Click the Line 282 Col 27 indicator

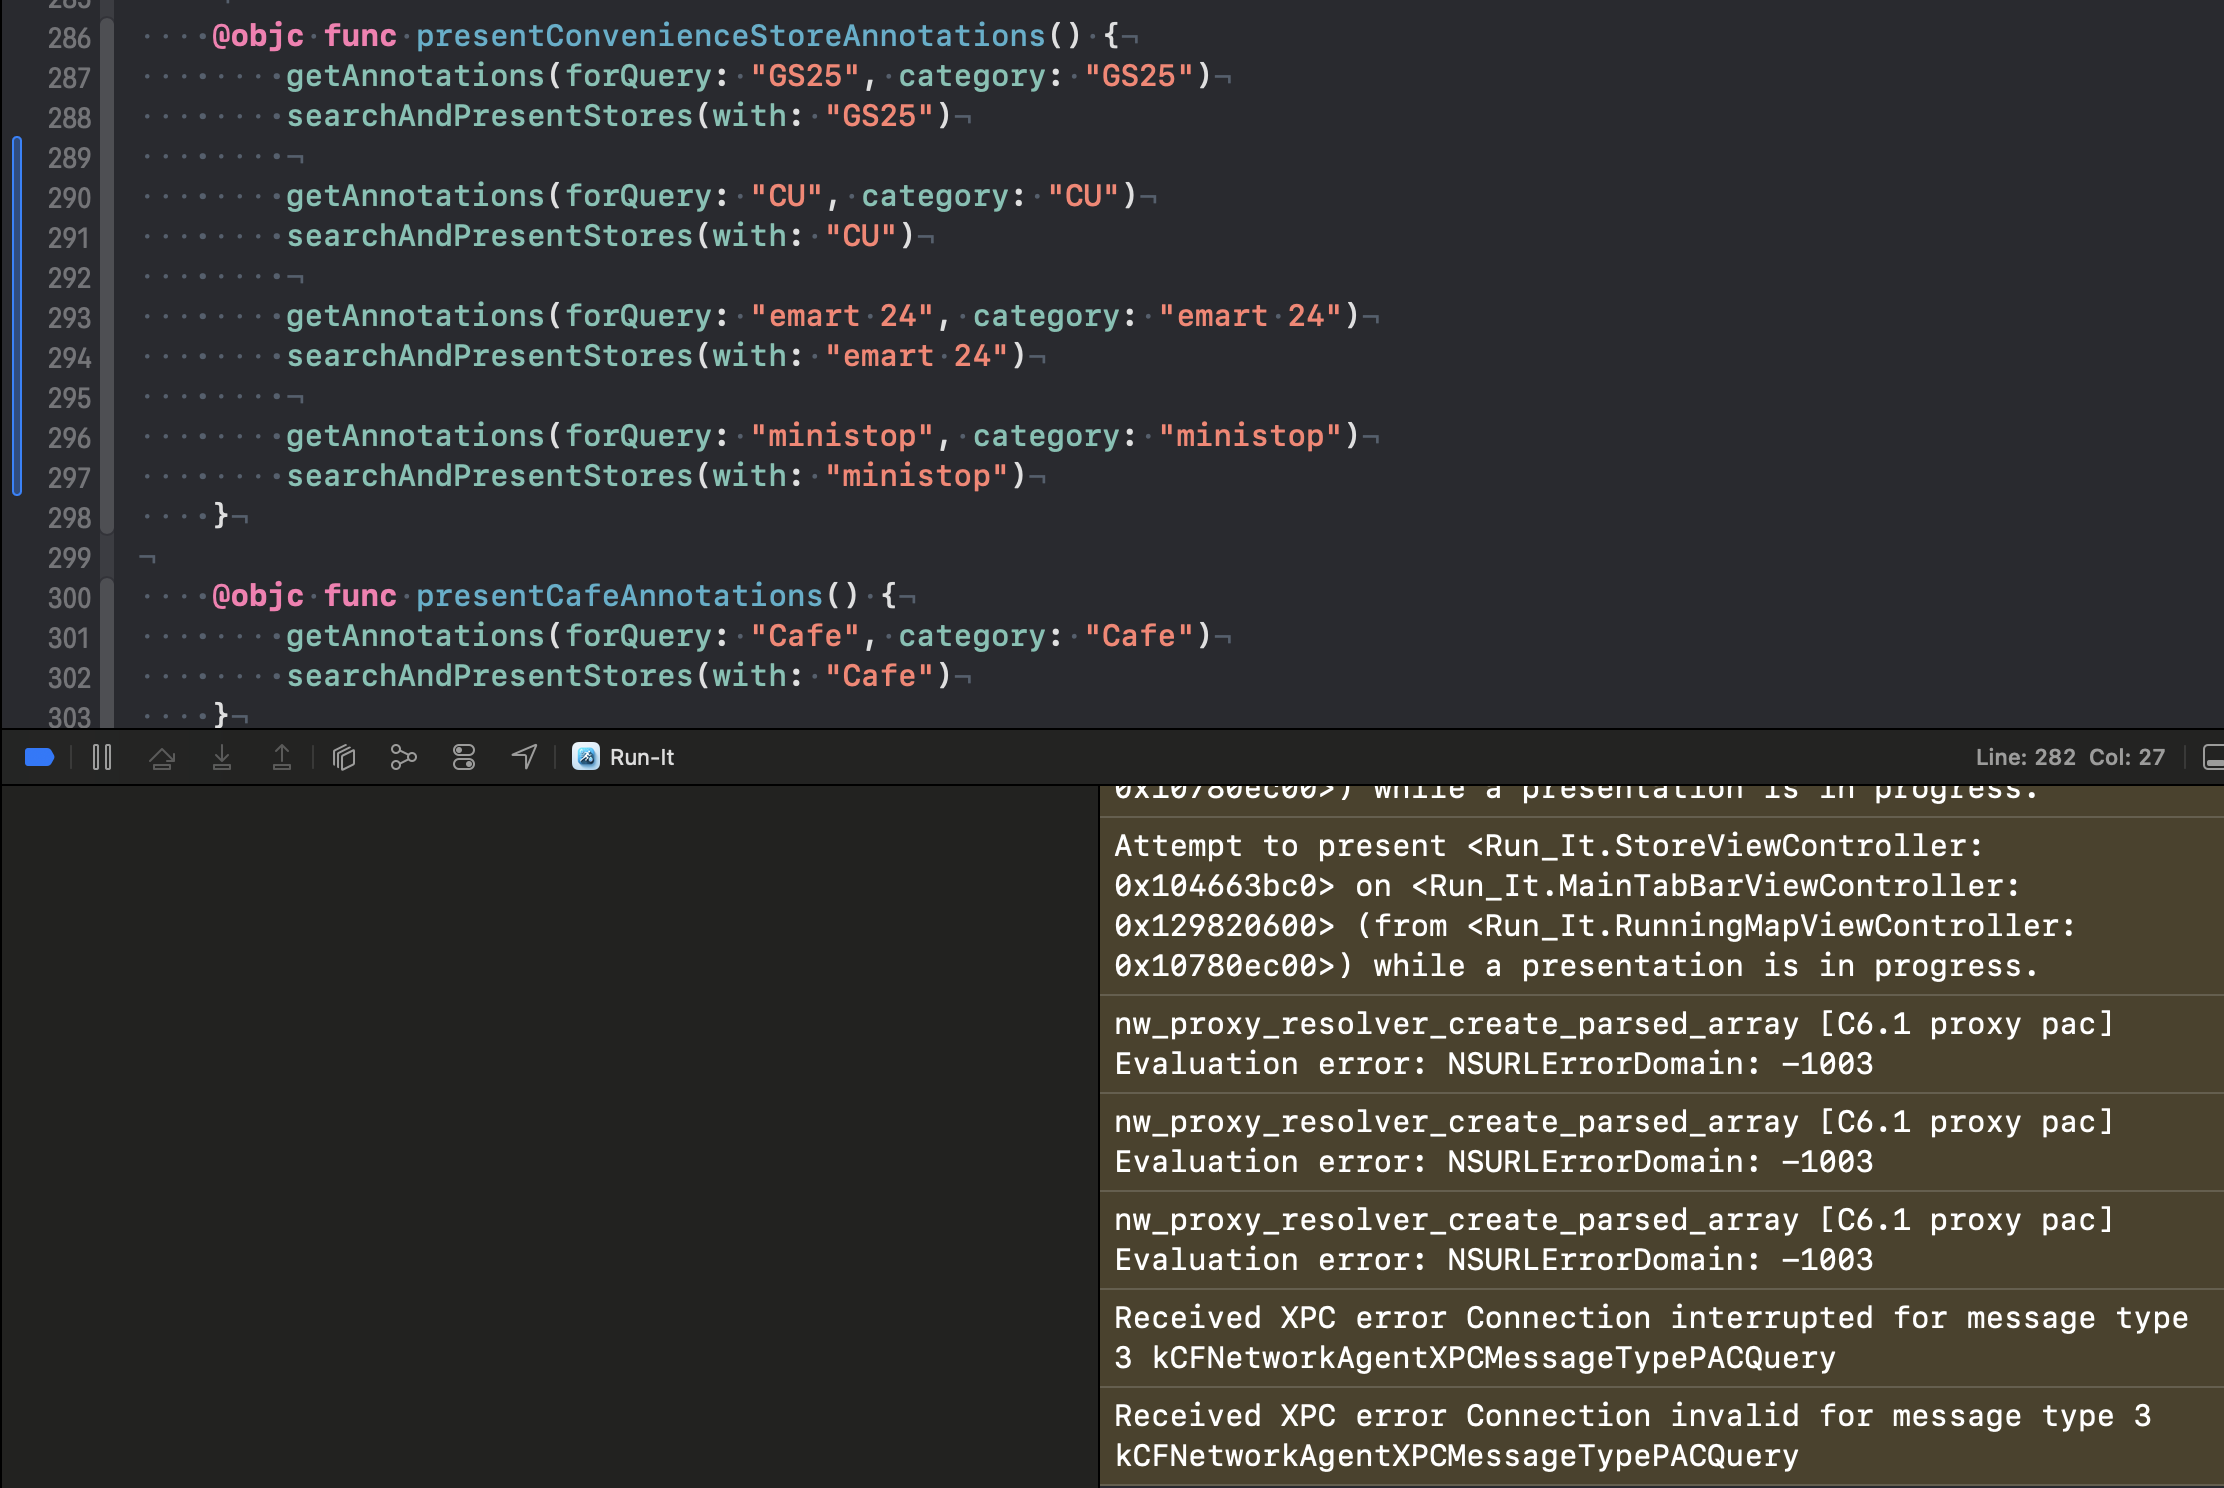click(2069, 757)
